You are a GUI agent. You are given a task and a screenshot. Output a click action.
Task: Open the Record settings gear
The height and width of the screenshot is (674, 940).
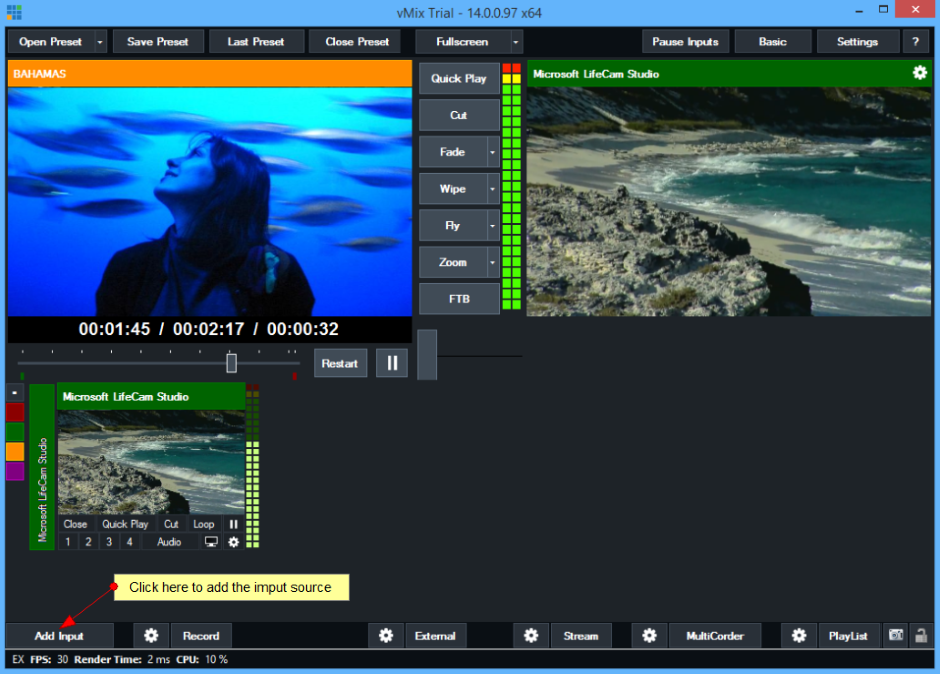click(151, 636)
